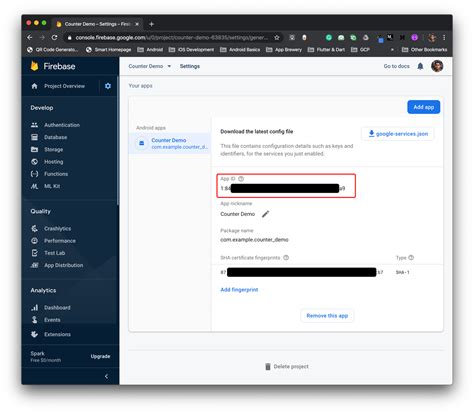Select Counter Demo Android app entry

170,143
